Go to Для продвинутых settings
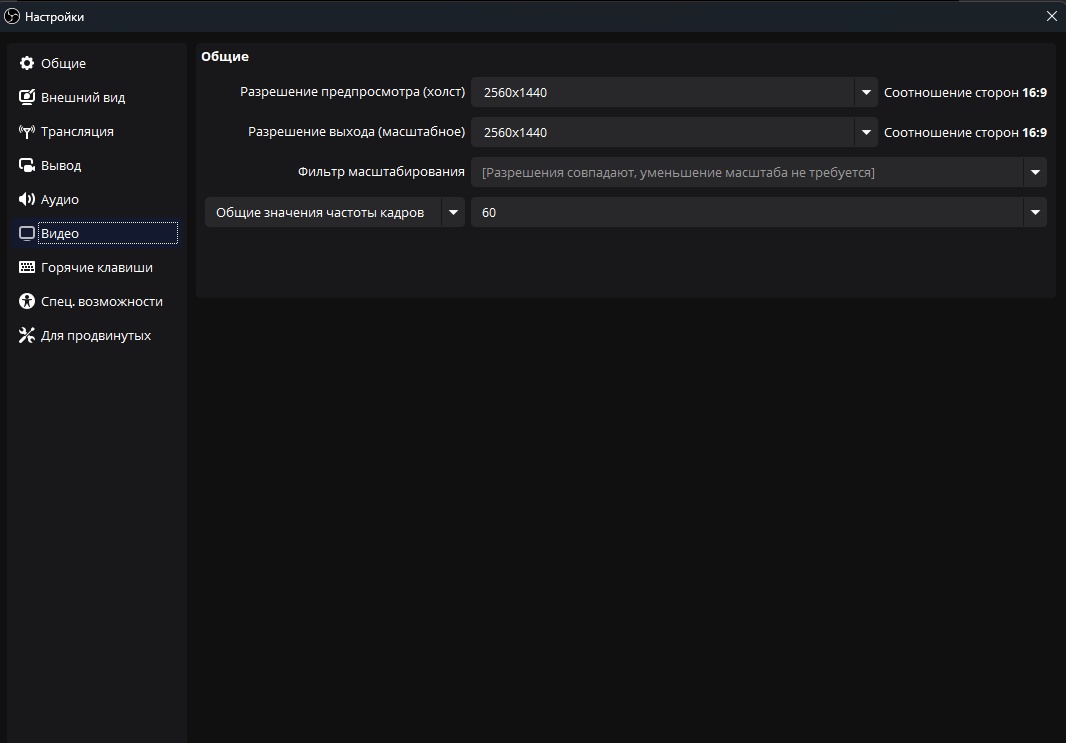Screen dimensions: 1066x743 point(97,335)
